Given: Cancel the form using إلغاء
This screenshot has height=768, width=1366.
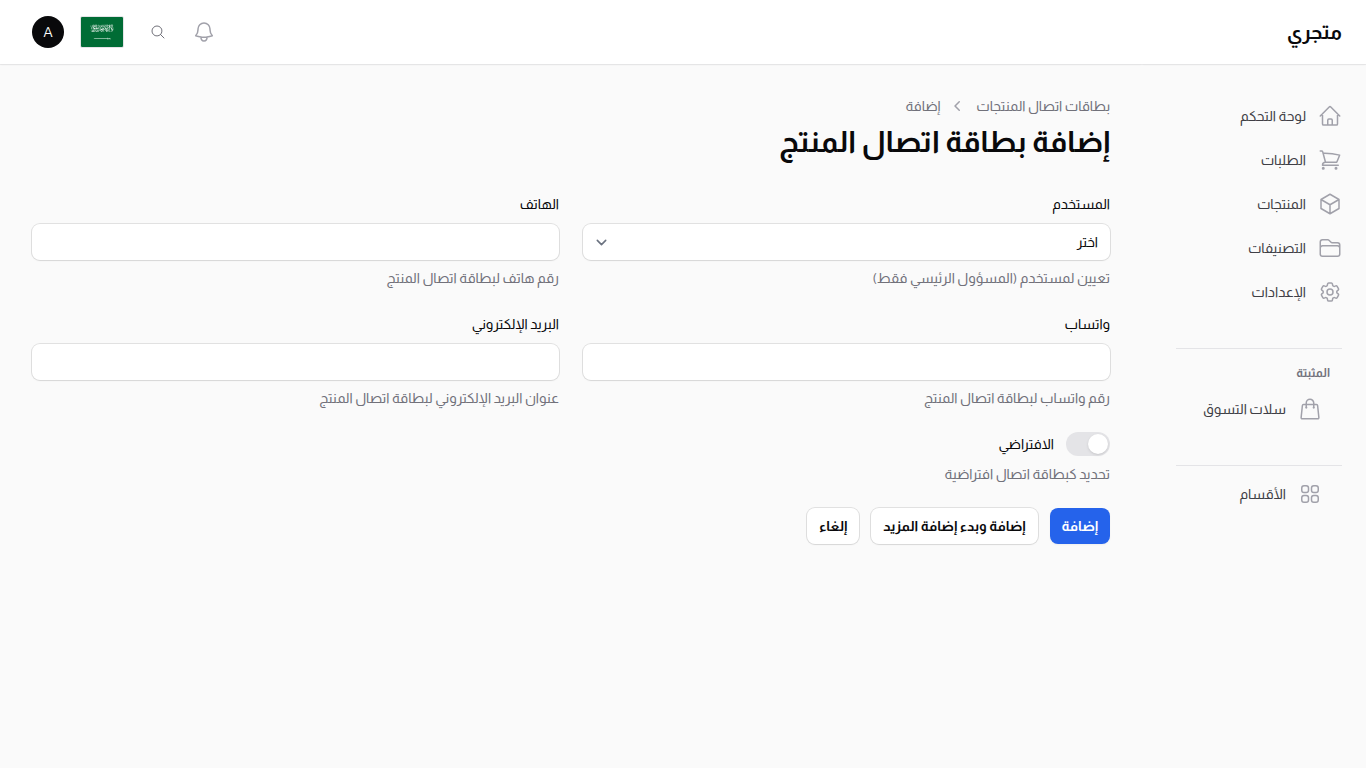Looking at the screenshot, I should (x=832, y=525).
